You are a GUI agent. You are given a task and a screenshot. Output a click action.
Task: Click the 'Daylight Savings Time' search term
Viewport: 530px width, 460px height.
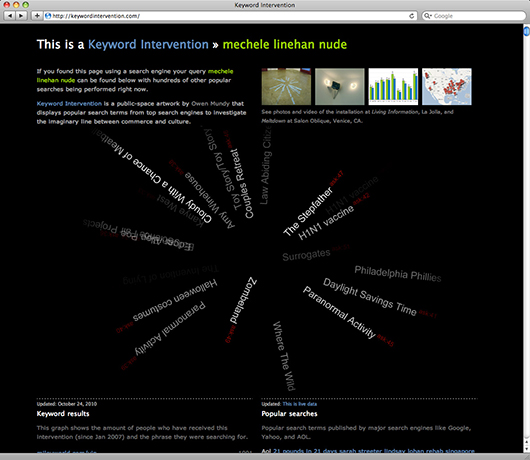pyautogui.click(x=369, y=297)
